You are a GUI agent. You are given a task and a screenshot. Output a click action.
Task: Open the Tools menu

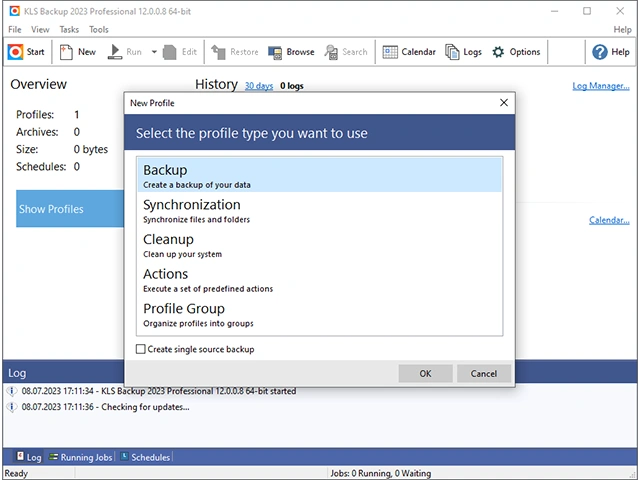click(99, 30)
